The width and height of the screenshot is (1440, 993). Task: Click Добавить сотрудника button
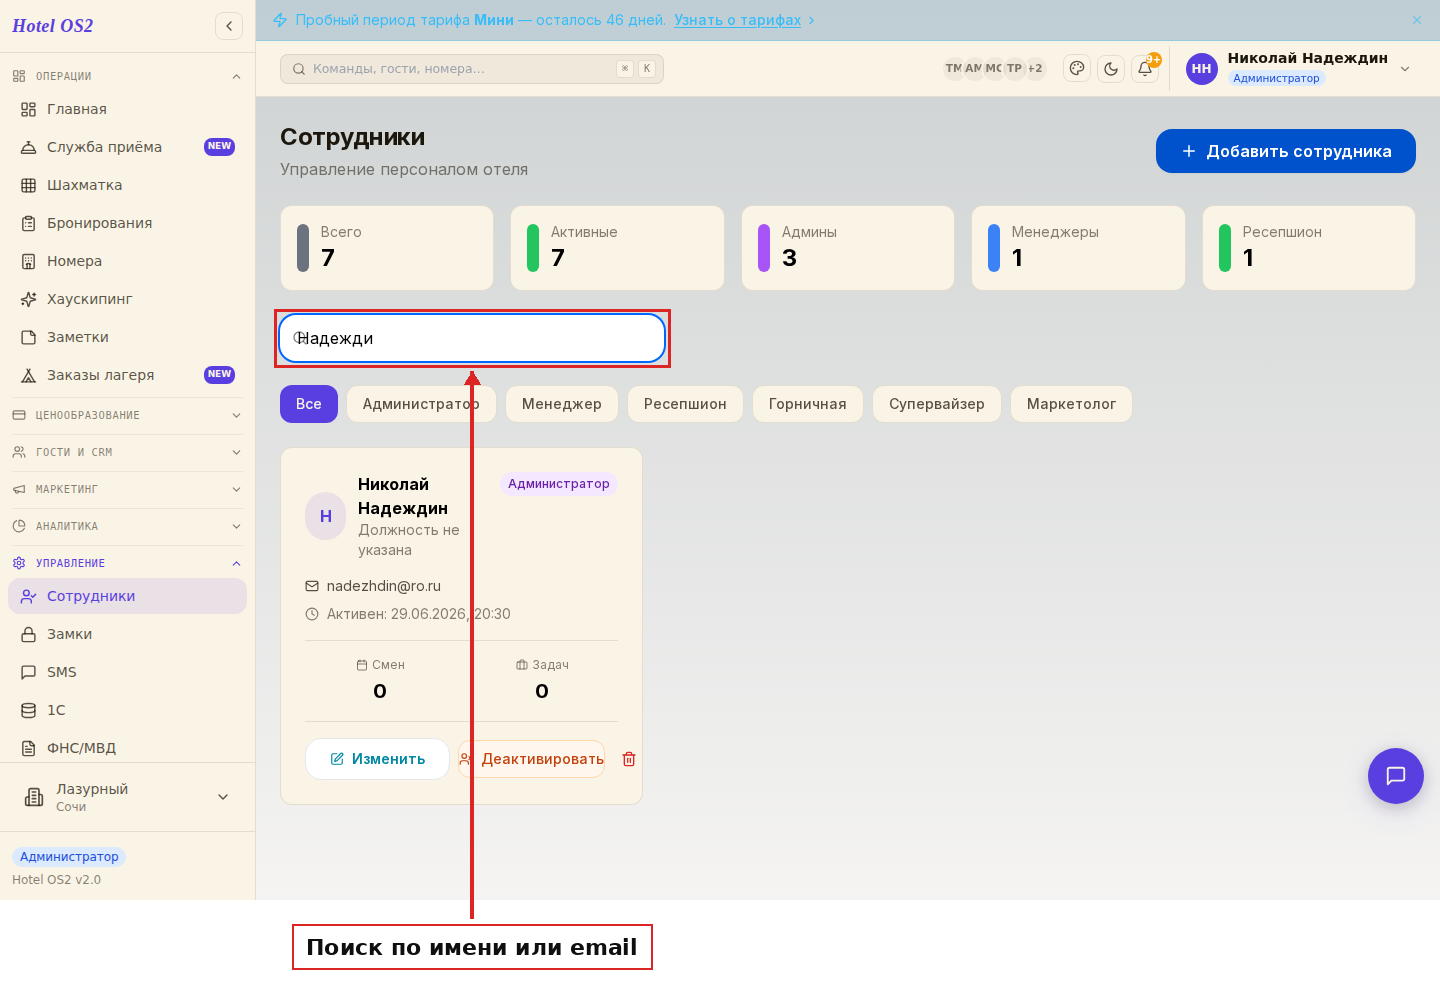[x=1286, y=151]
